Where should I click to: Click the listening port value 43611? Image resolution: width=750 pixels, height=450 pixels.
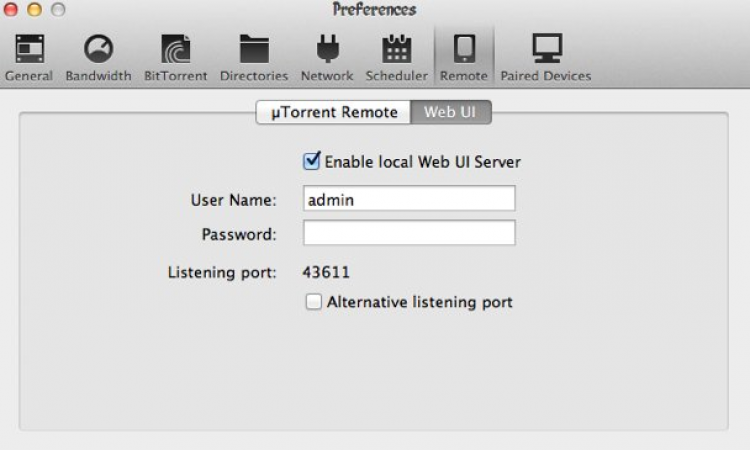[326, 272]
